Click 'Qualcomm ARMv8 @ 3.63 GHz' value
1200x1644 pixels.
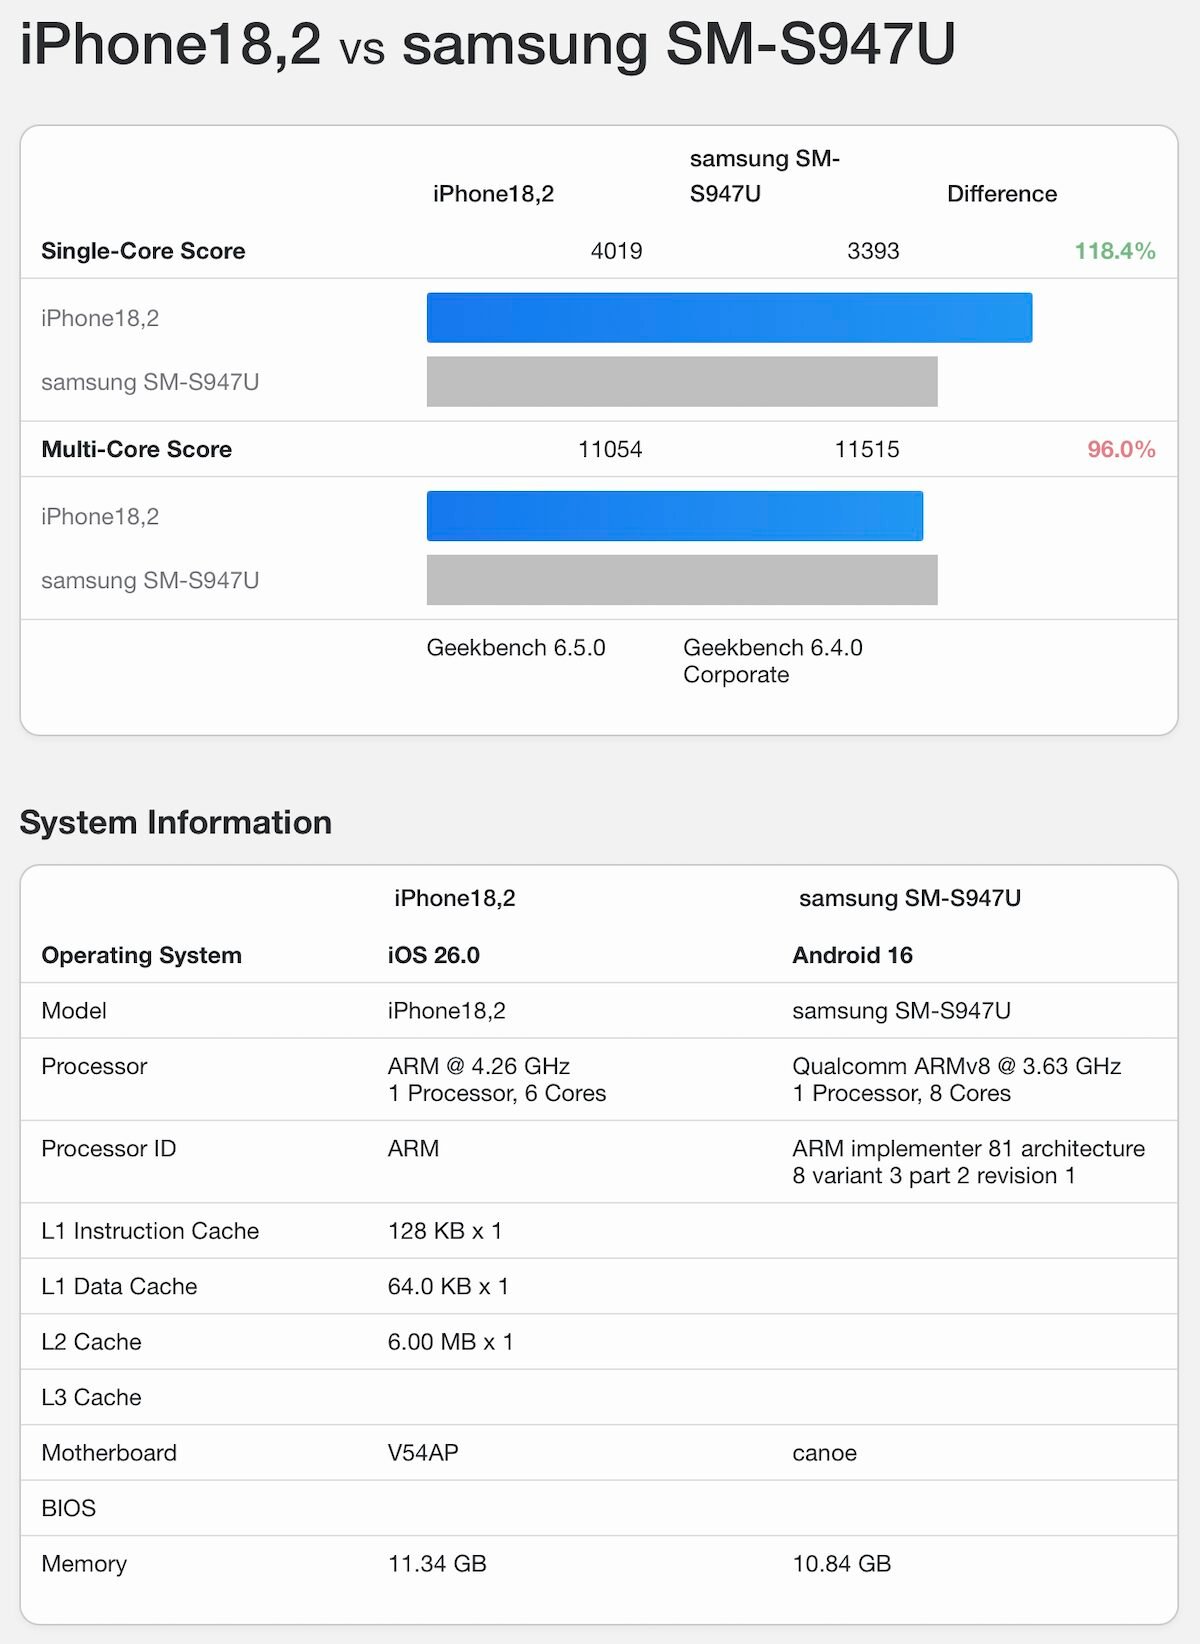tap(957, 1066)
